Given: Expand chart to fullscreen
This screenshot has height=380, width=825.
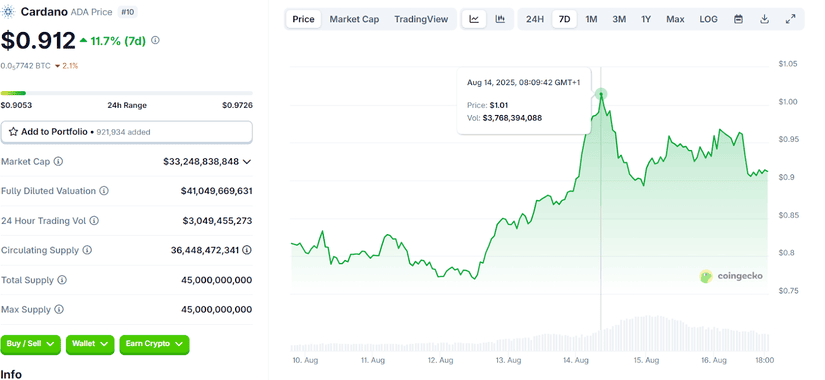Looking at the screenshot, I should coord(790,19).
